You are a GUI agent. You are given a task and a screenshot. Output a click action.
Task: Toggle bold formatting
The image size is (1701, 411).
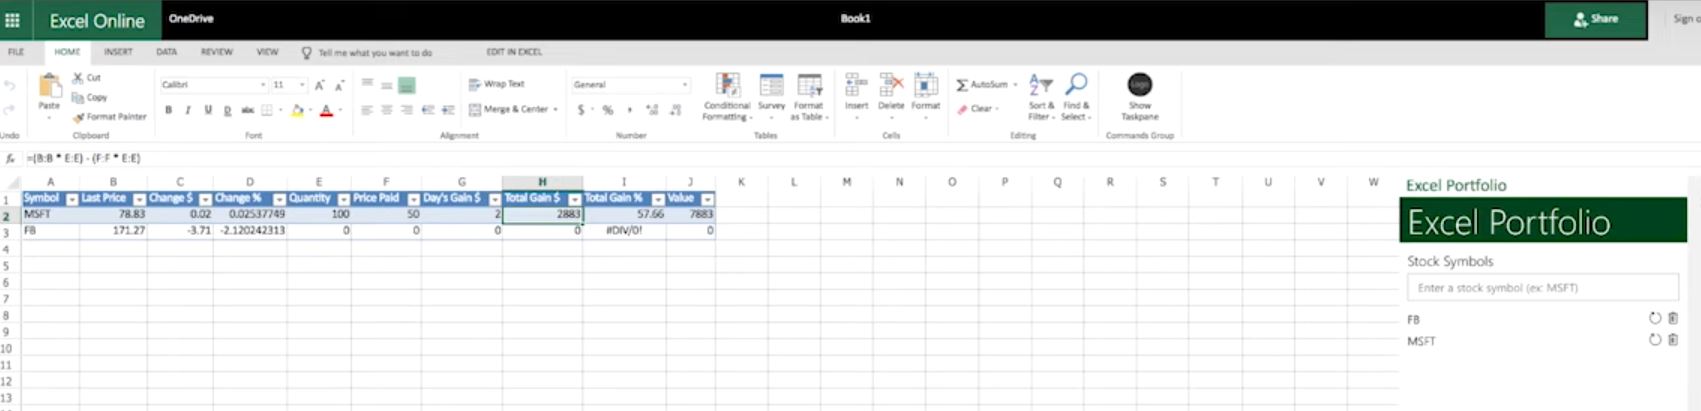(168, 110)
